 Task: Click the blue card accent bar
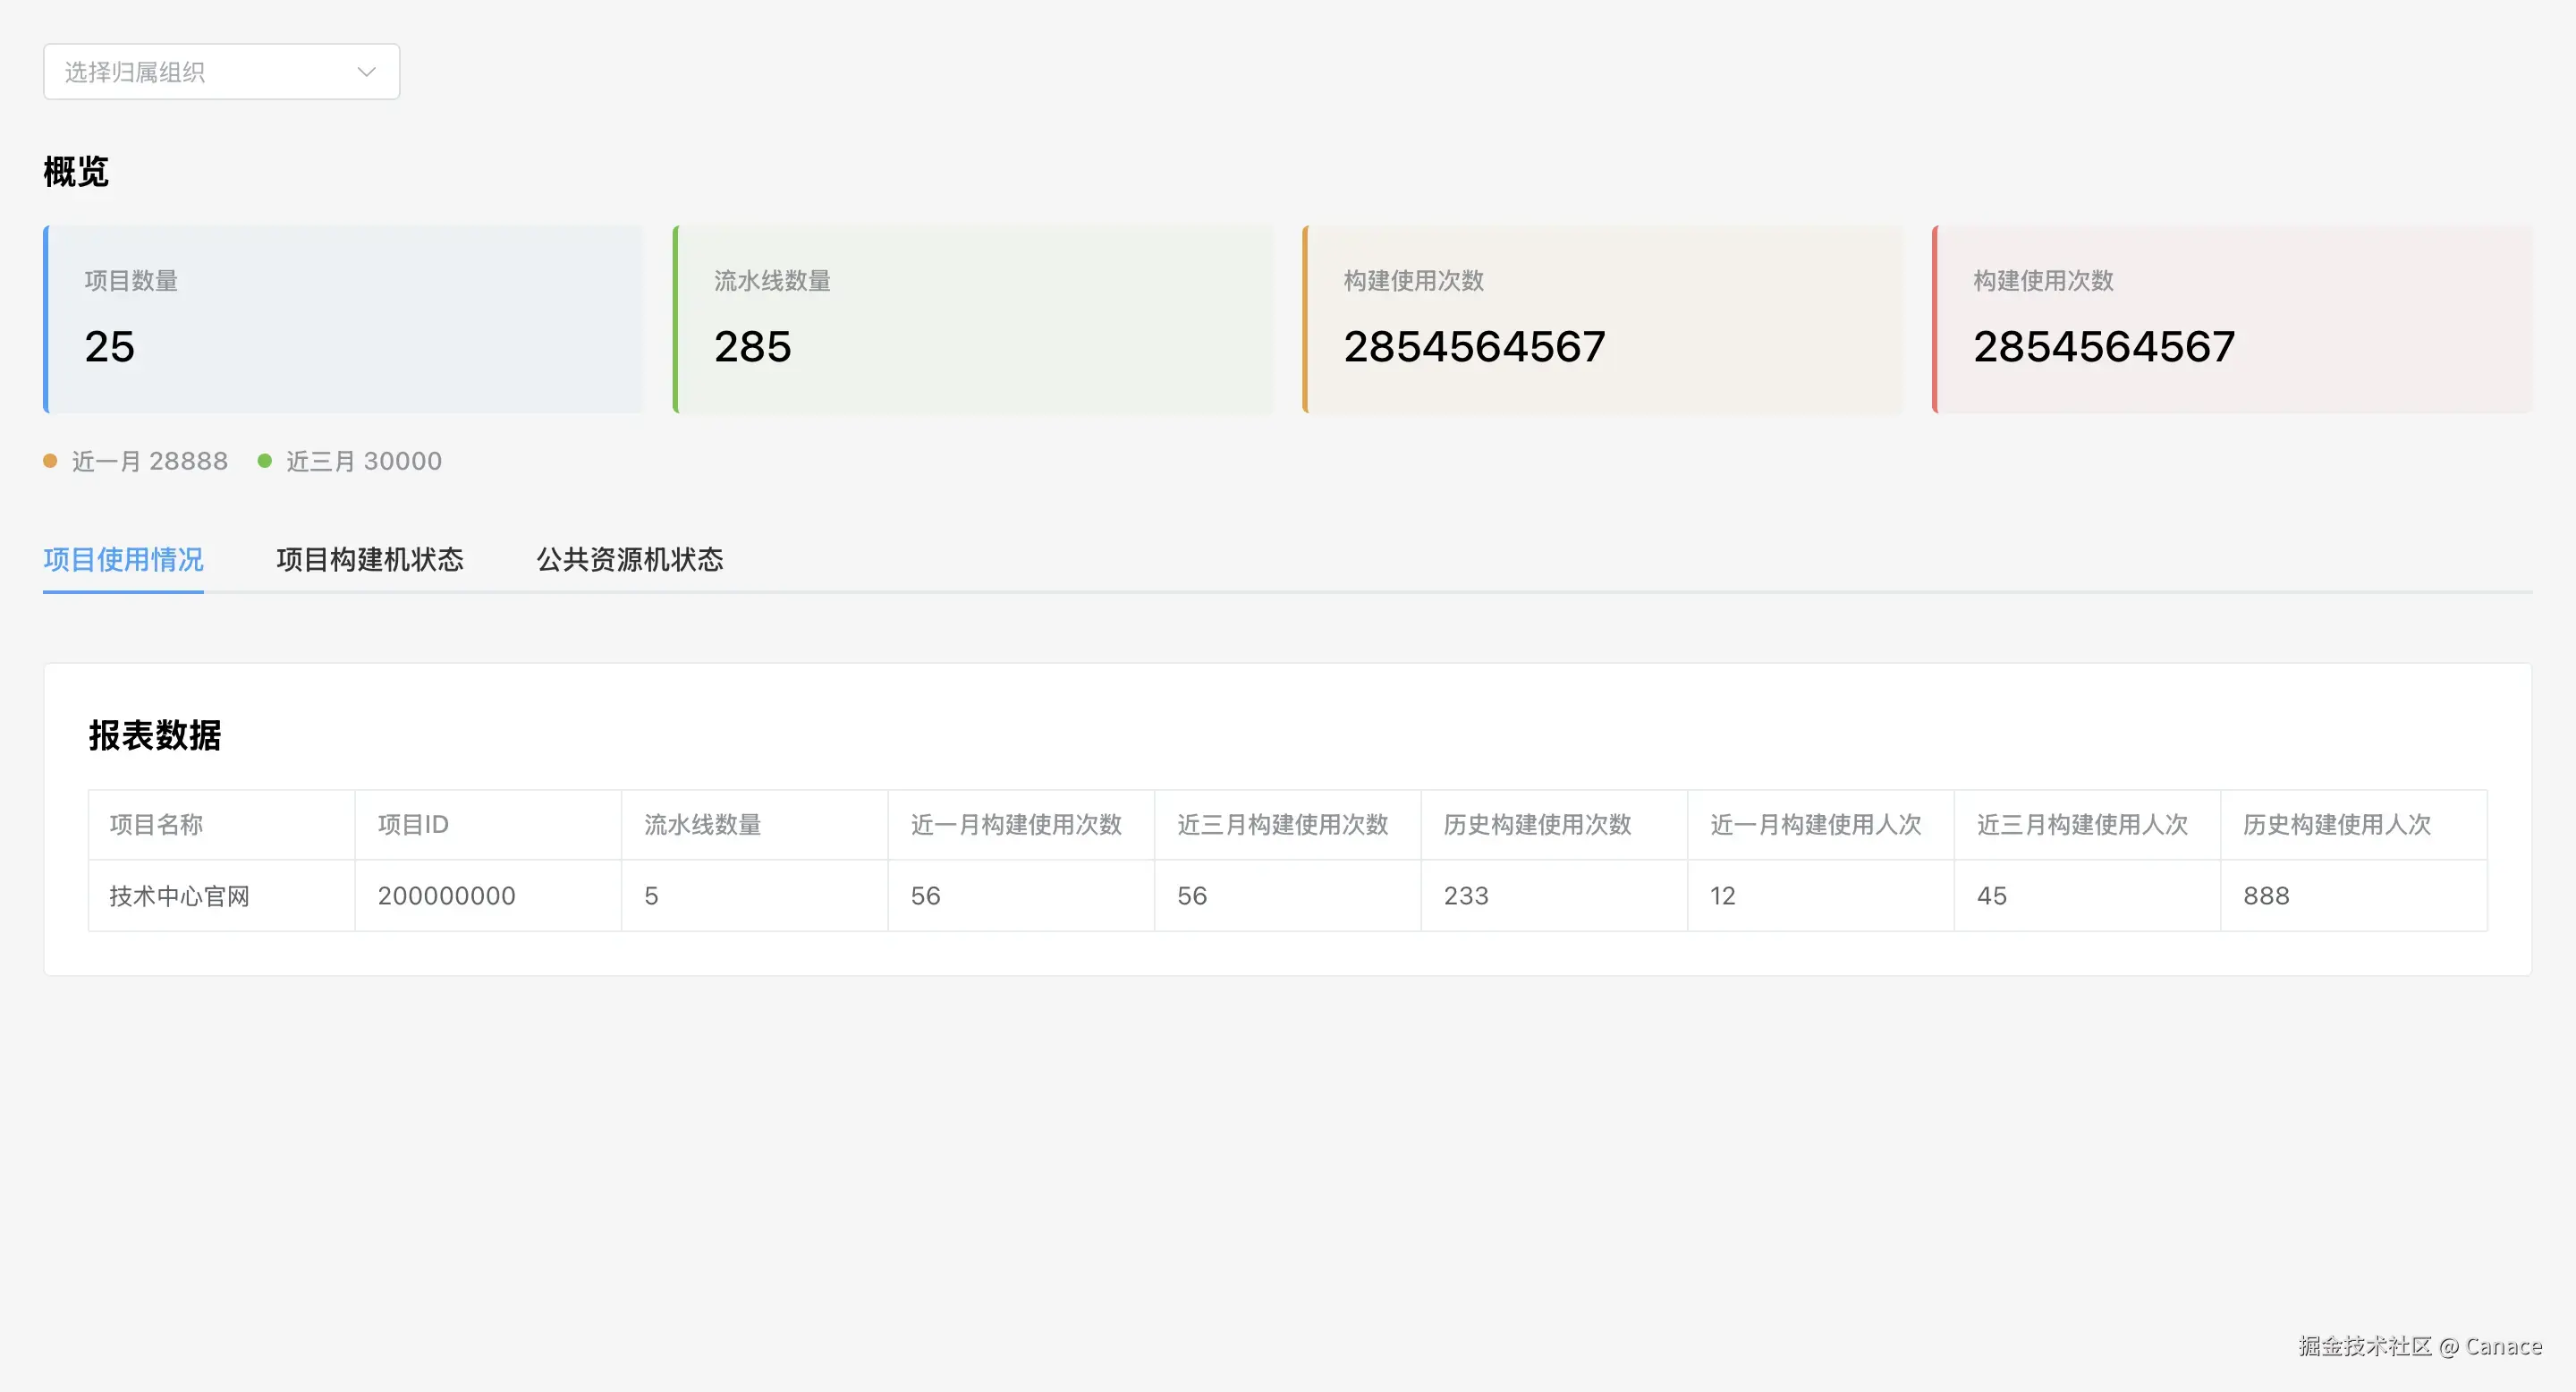[46, 319]
